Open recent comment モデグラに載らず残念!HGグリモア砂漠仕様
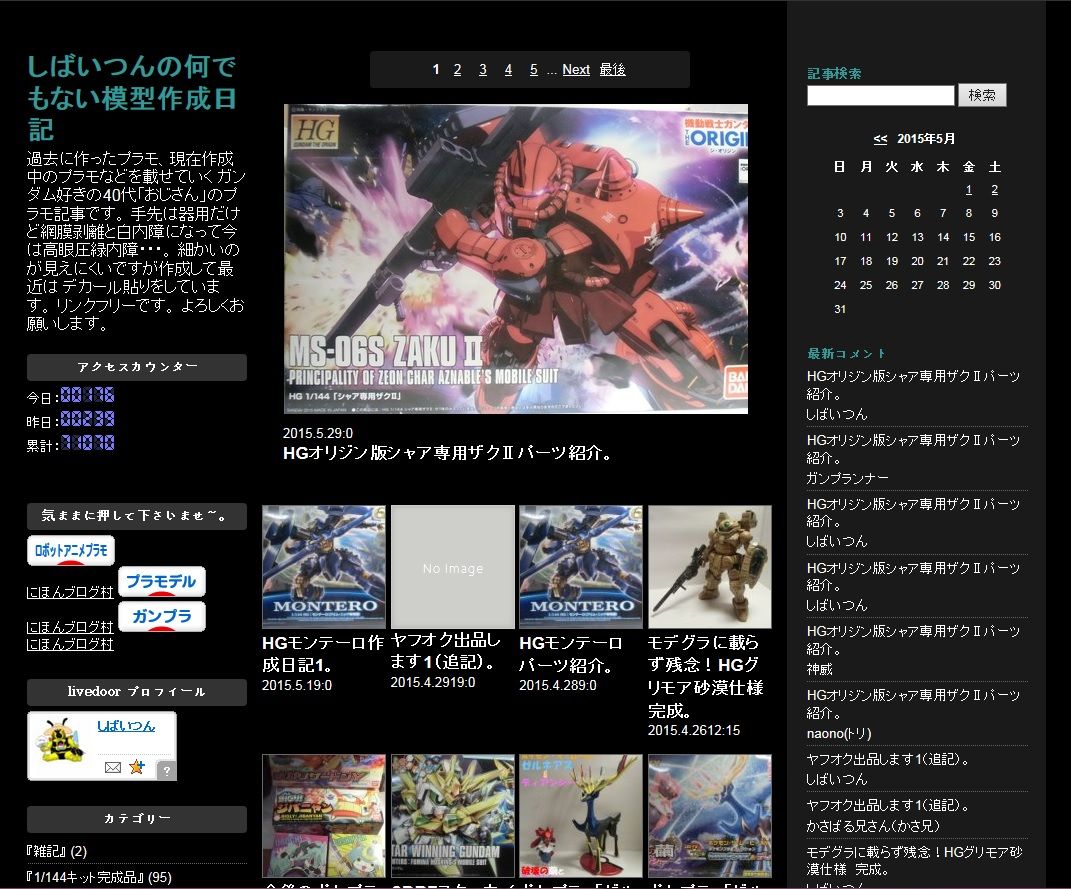 (914, 861)
